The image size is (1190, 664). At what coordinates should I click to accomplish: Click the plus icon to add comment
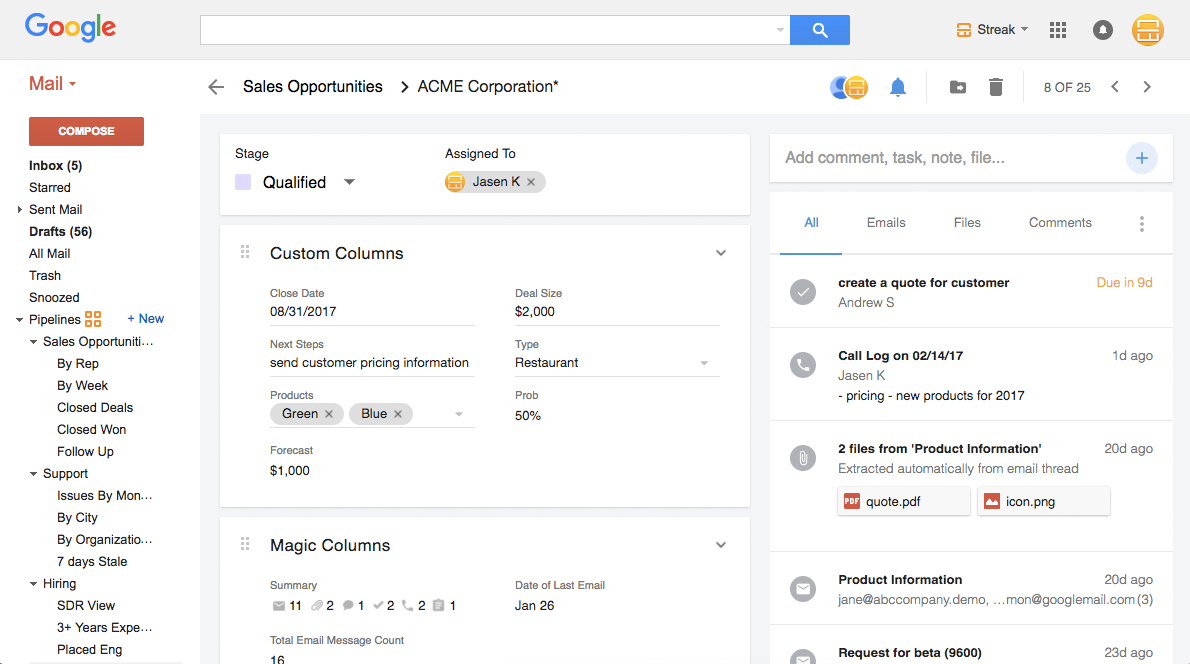coord(1141,158)
